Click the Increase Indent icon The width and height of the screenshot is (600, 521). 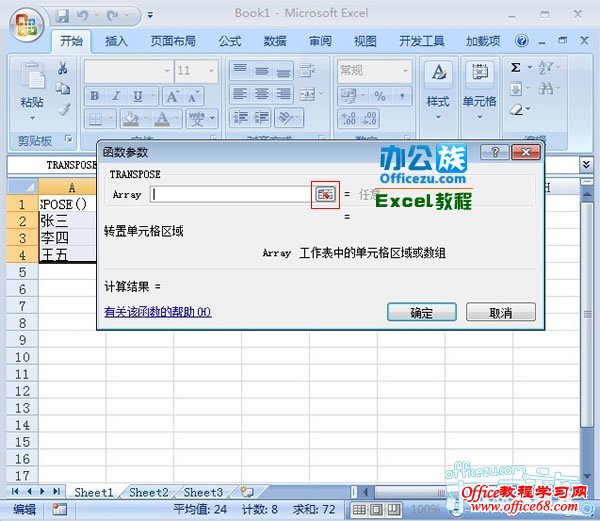click(261, 117)
